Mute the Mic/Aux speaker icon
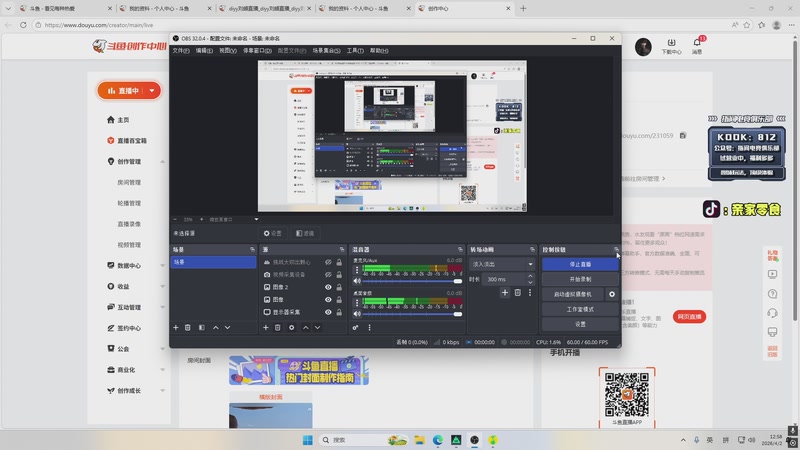This screenshot has width=800, height=450. pos(357,281)
